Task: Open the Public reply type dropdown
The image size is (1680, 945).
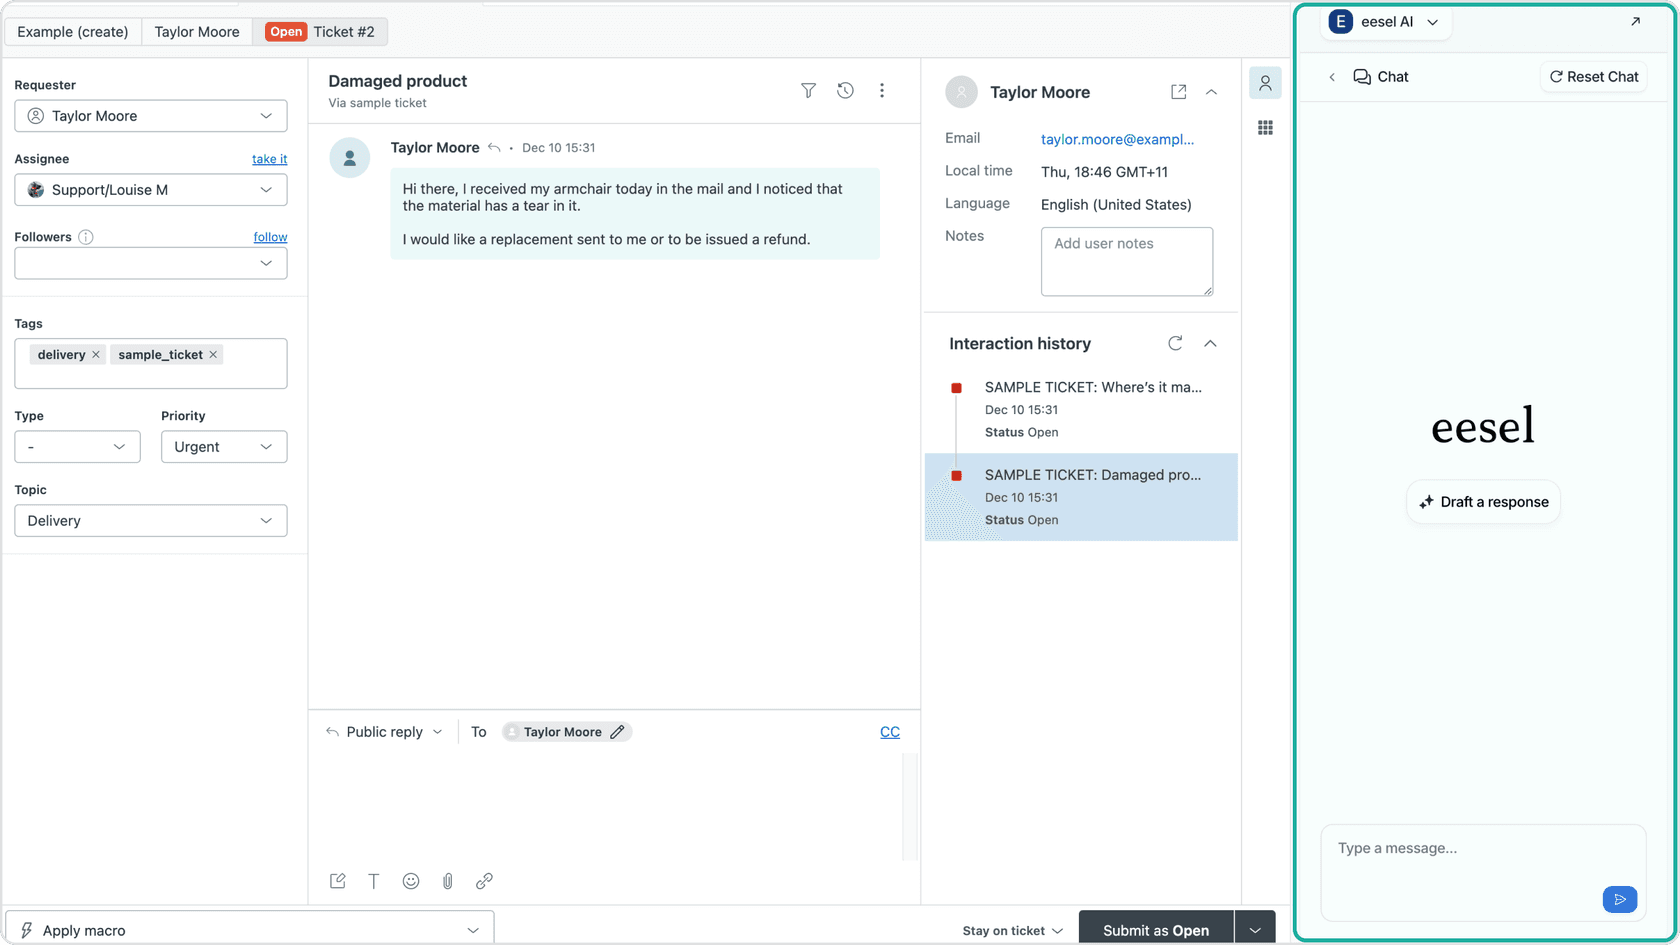Action: click(x=384, y=731)
